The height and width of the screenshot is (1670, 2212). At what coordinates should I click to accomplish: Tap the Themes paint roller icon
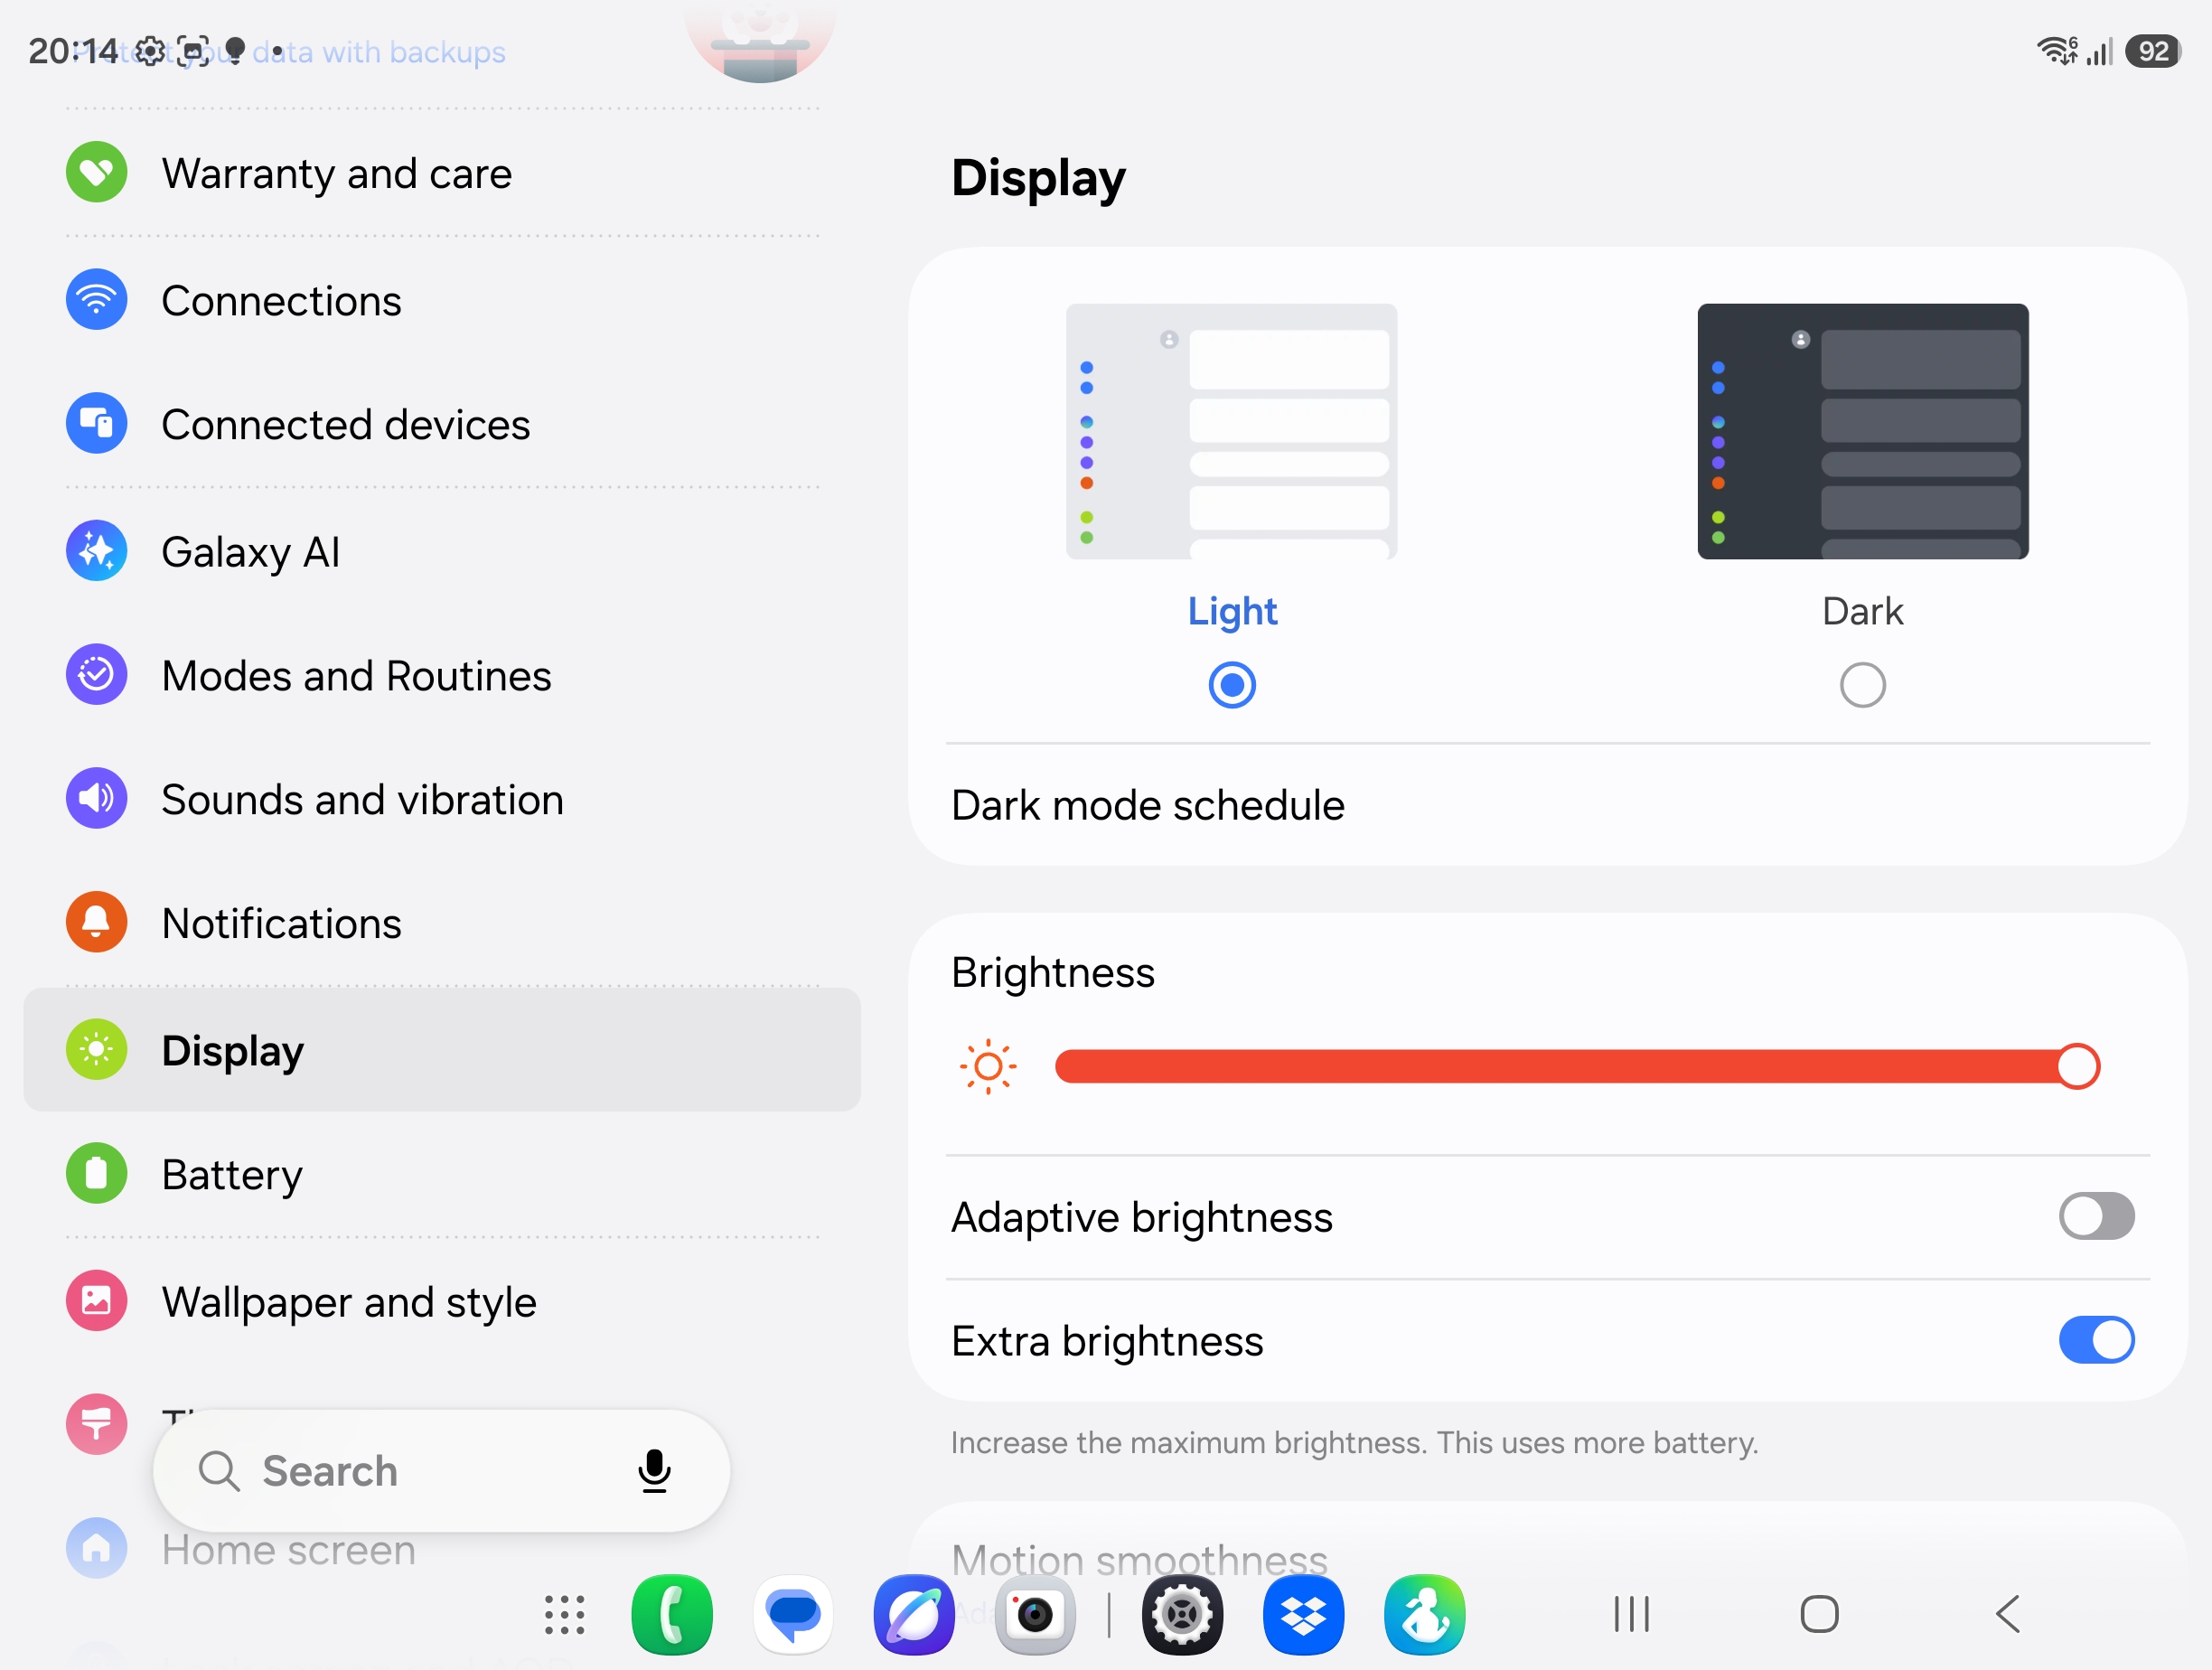coord(96,1424)
